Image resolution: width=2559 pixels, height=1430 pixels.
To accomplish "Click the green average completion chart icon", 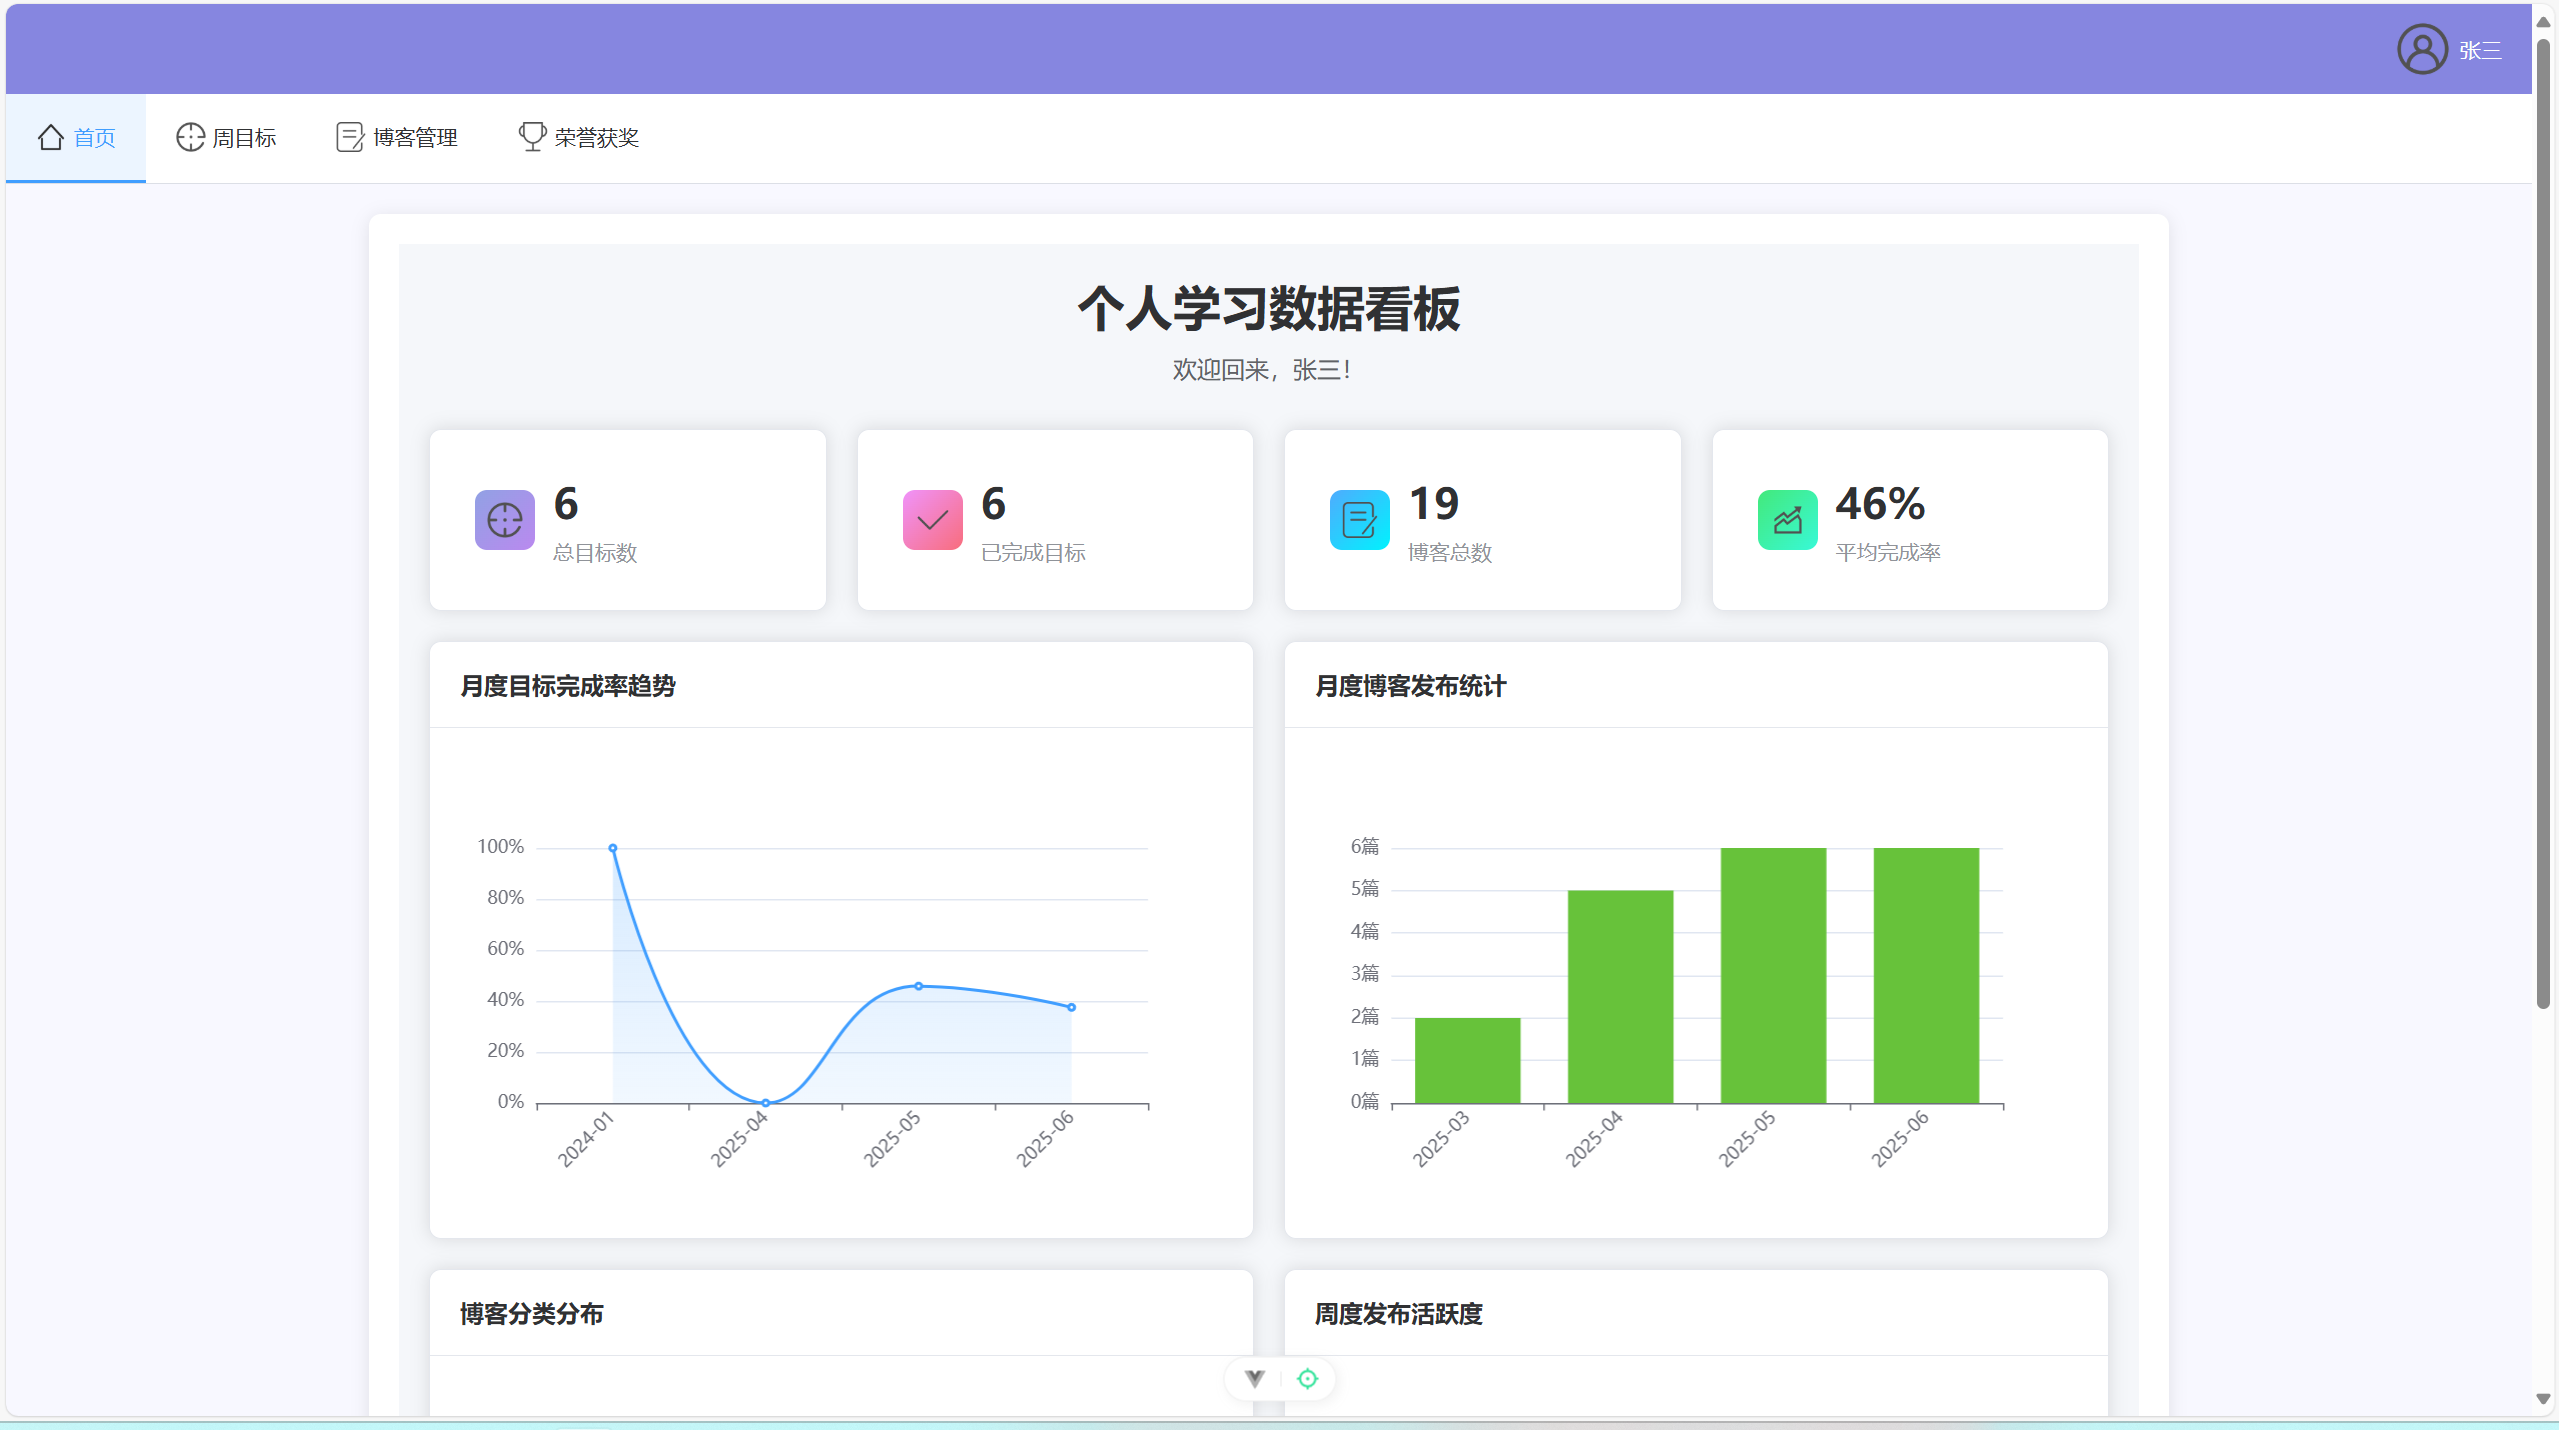I will click(1787, 520).
